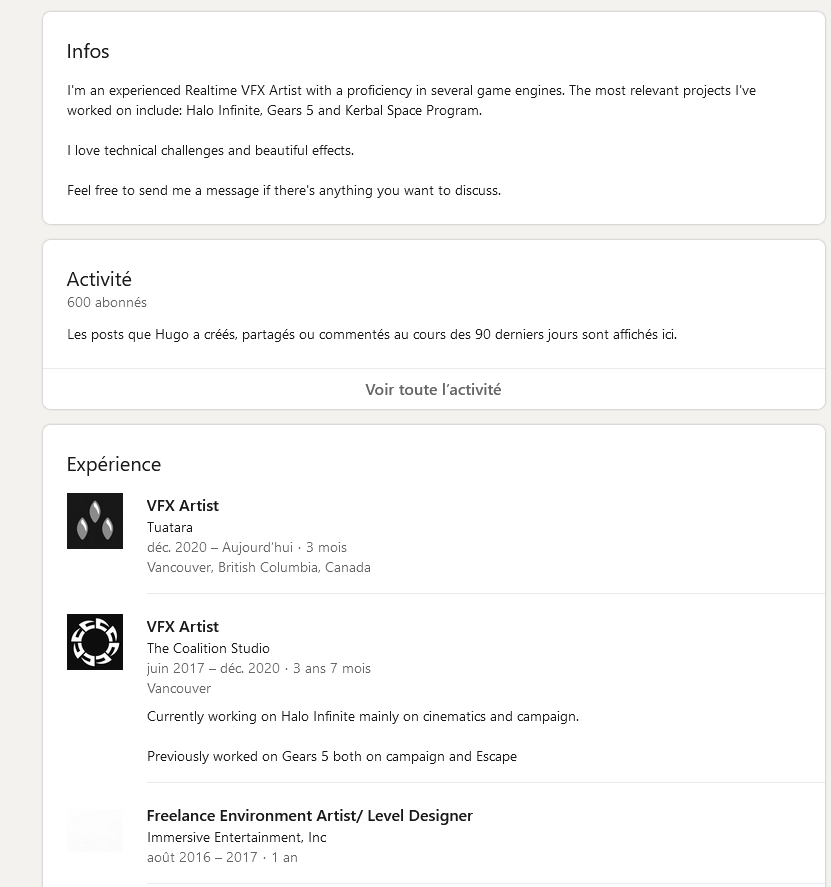Click the Infos section heading
The image size is (831, 887).
tap(88, 51)
